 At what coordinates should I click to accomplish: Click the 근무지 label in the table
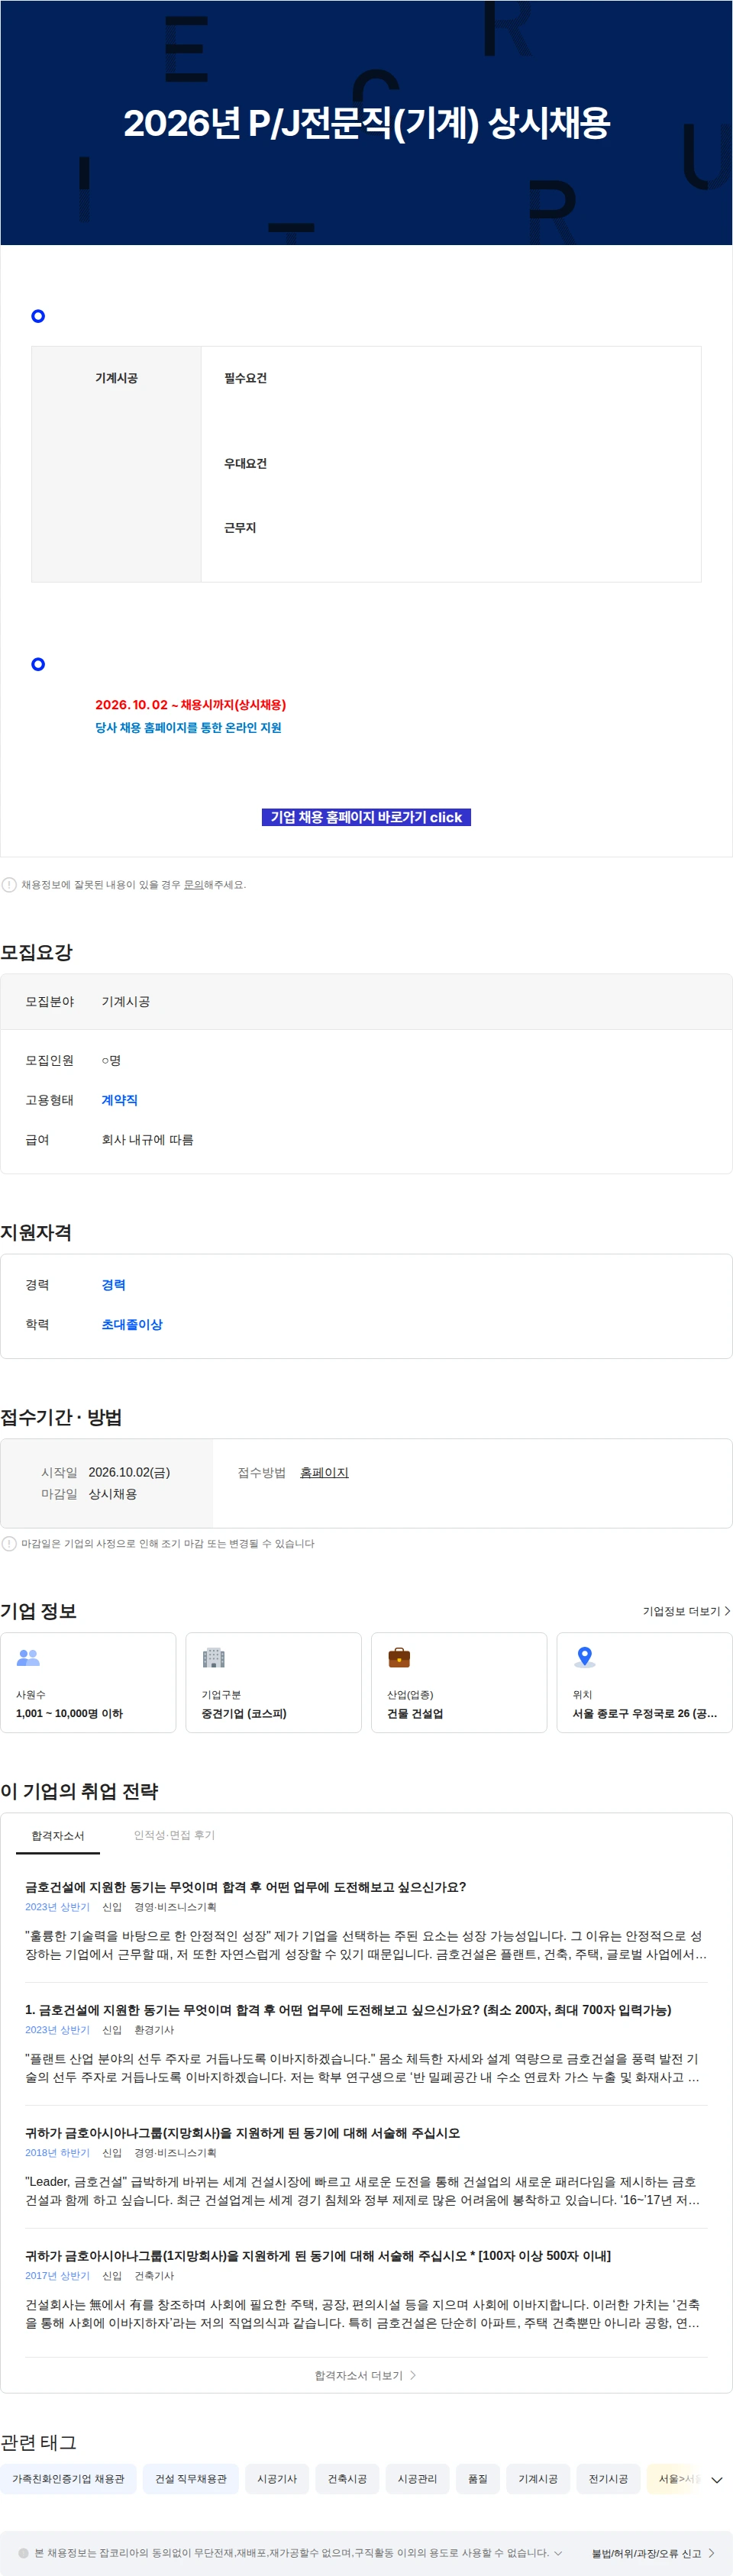240,527
